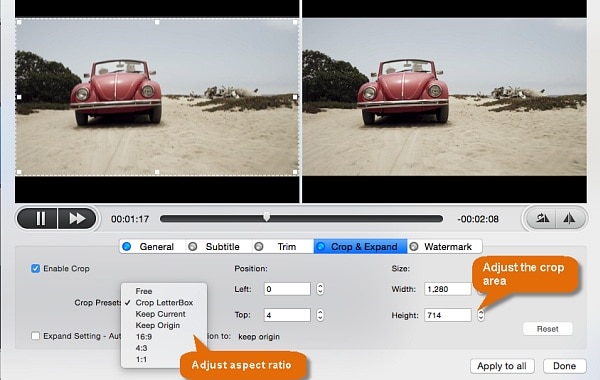Click the Top position input field
Viewport: 600px width, 380px height.
287,315
